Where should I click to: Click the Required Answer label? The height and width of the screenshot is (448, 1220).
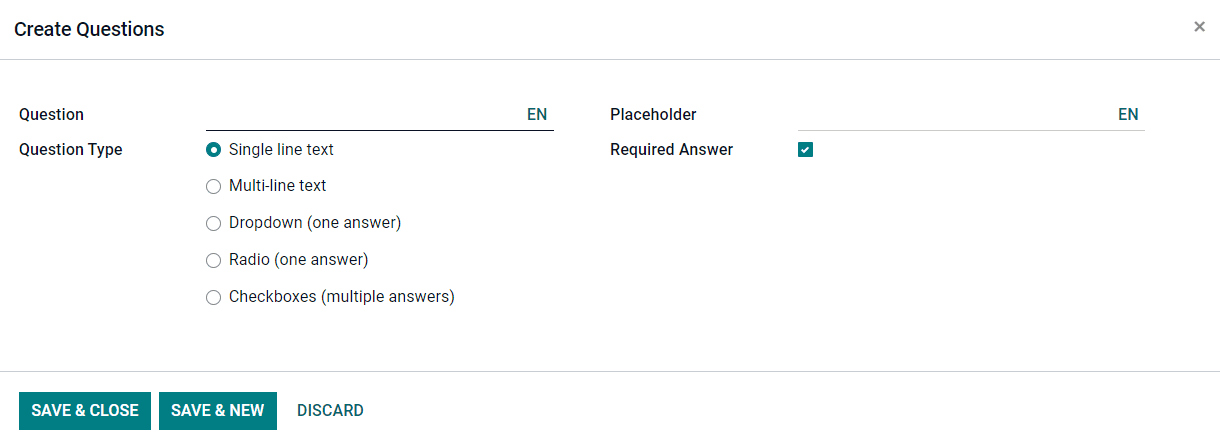pyautogui.click(x=671, y=150)
